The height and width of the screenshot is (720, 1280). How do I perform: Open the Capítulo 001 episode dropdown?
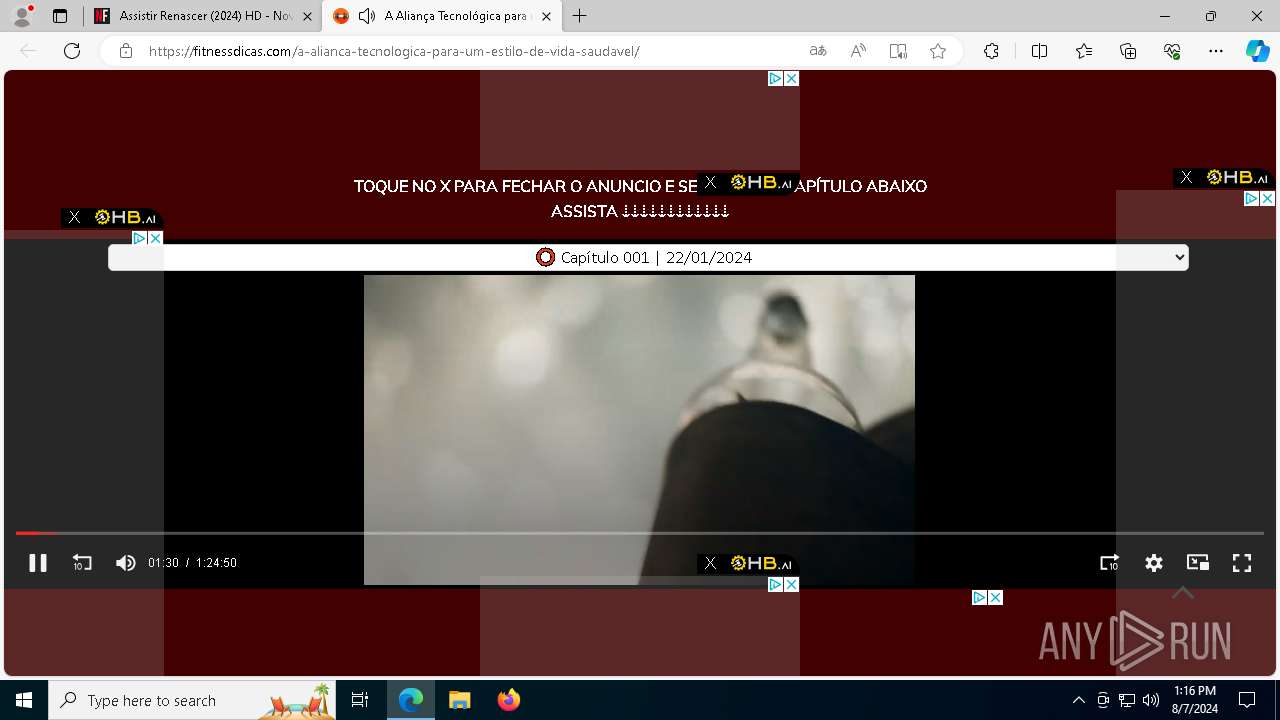tap(648, 257)
